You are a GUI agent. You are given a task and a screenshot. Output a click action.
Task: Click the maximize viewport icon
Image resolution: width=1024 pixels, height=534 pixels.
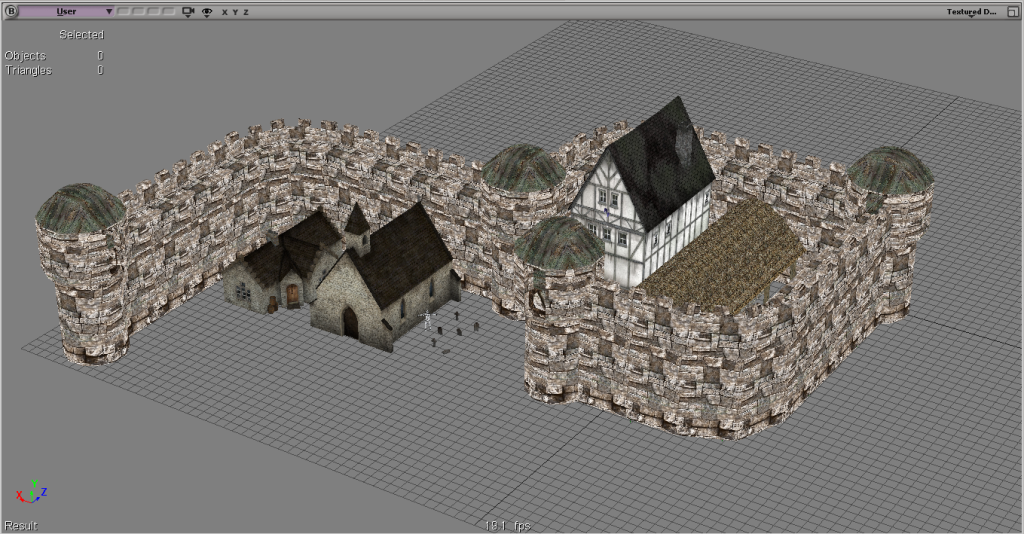point(1012,12)
